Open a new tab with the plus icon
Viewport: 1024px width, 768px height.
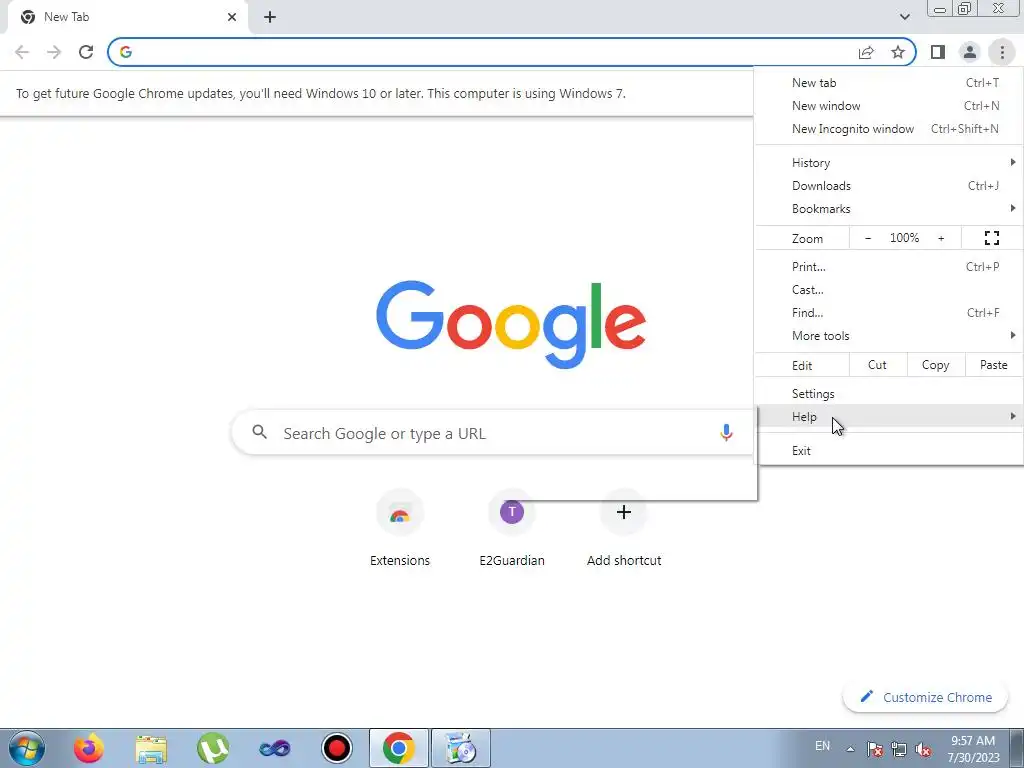point(270,18)
